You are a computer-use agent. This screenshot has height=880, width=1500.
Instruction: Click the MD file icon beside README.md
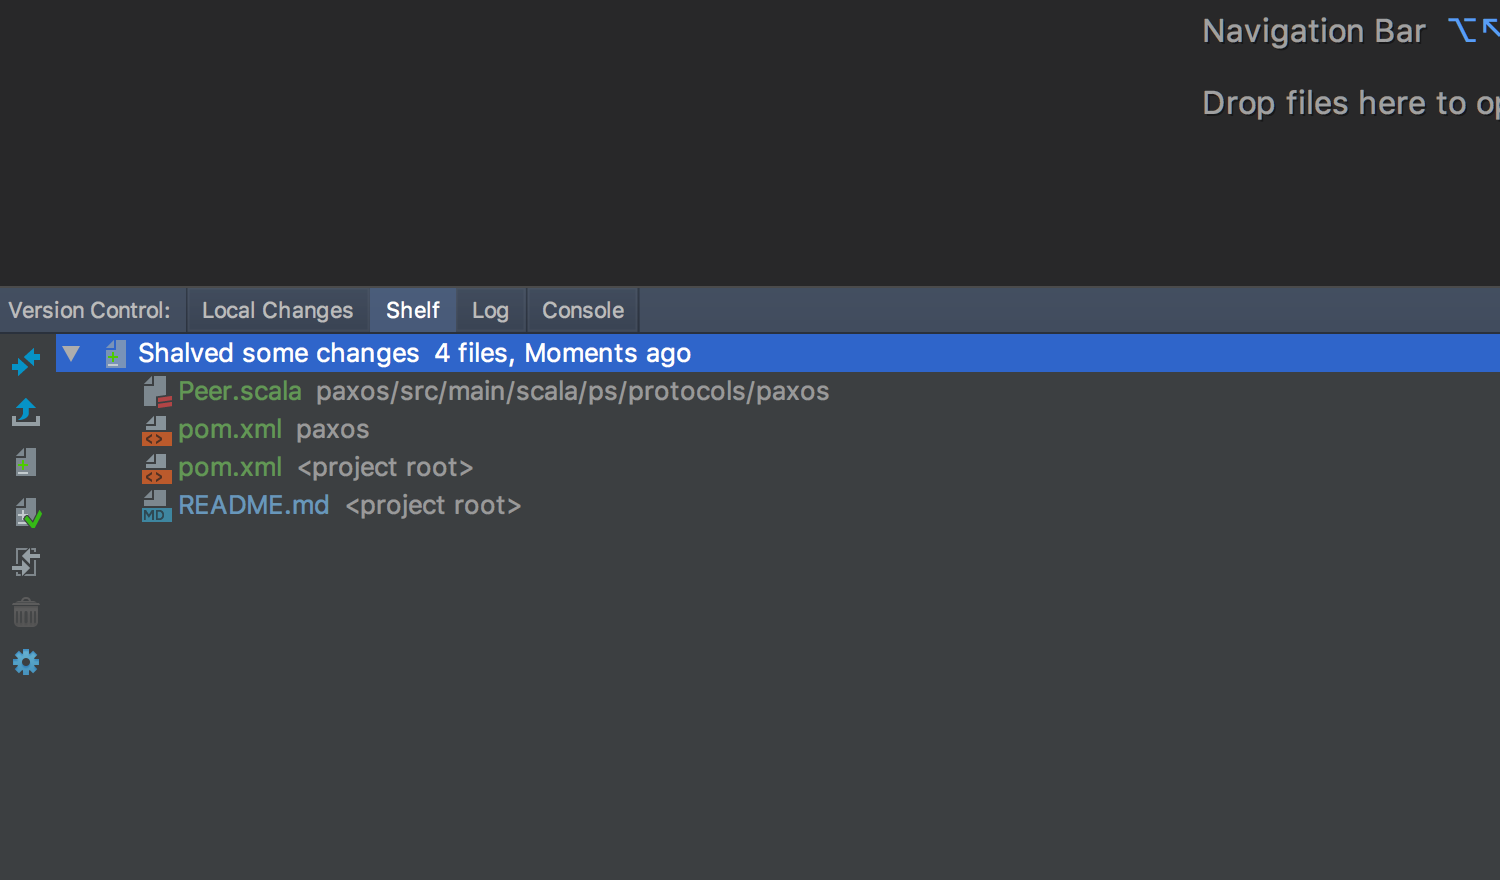pyautogui.click(x=156, y=506)
